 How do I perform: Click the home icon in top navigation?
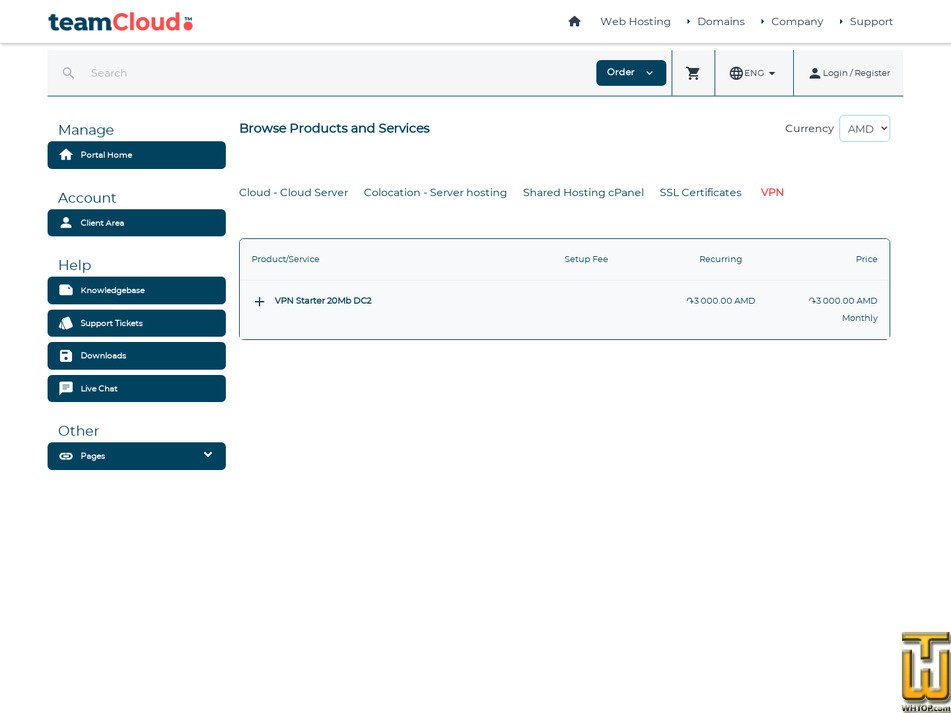pyautogui.click(x=574, y=21)
